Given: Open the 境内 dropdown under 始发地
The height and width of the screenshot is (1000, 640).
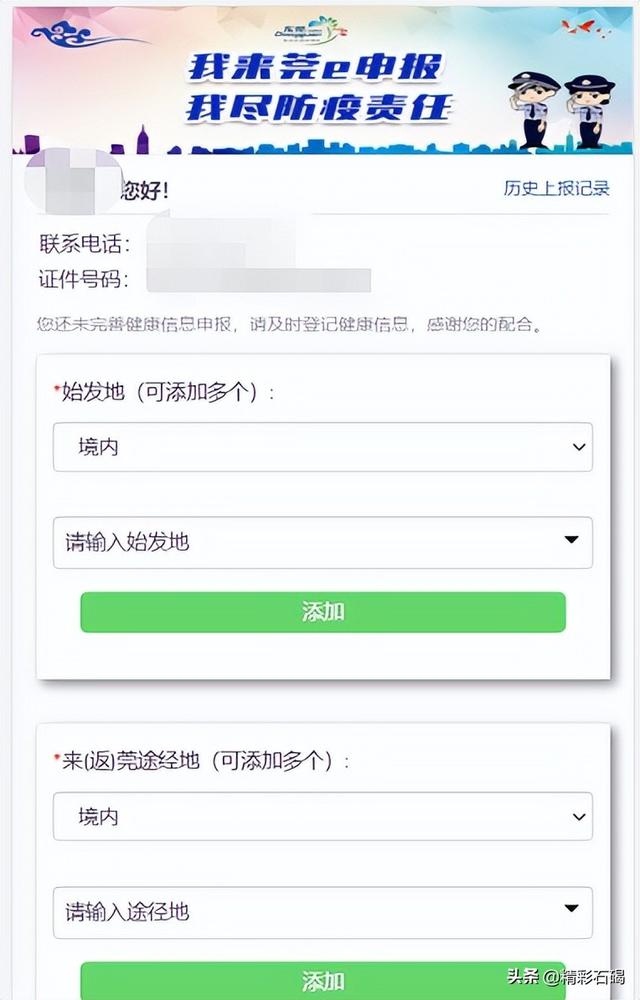Looking at the screenshot, I should (320, 447).
